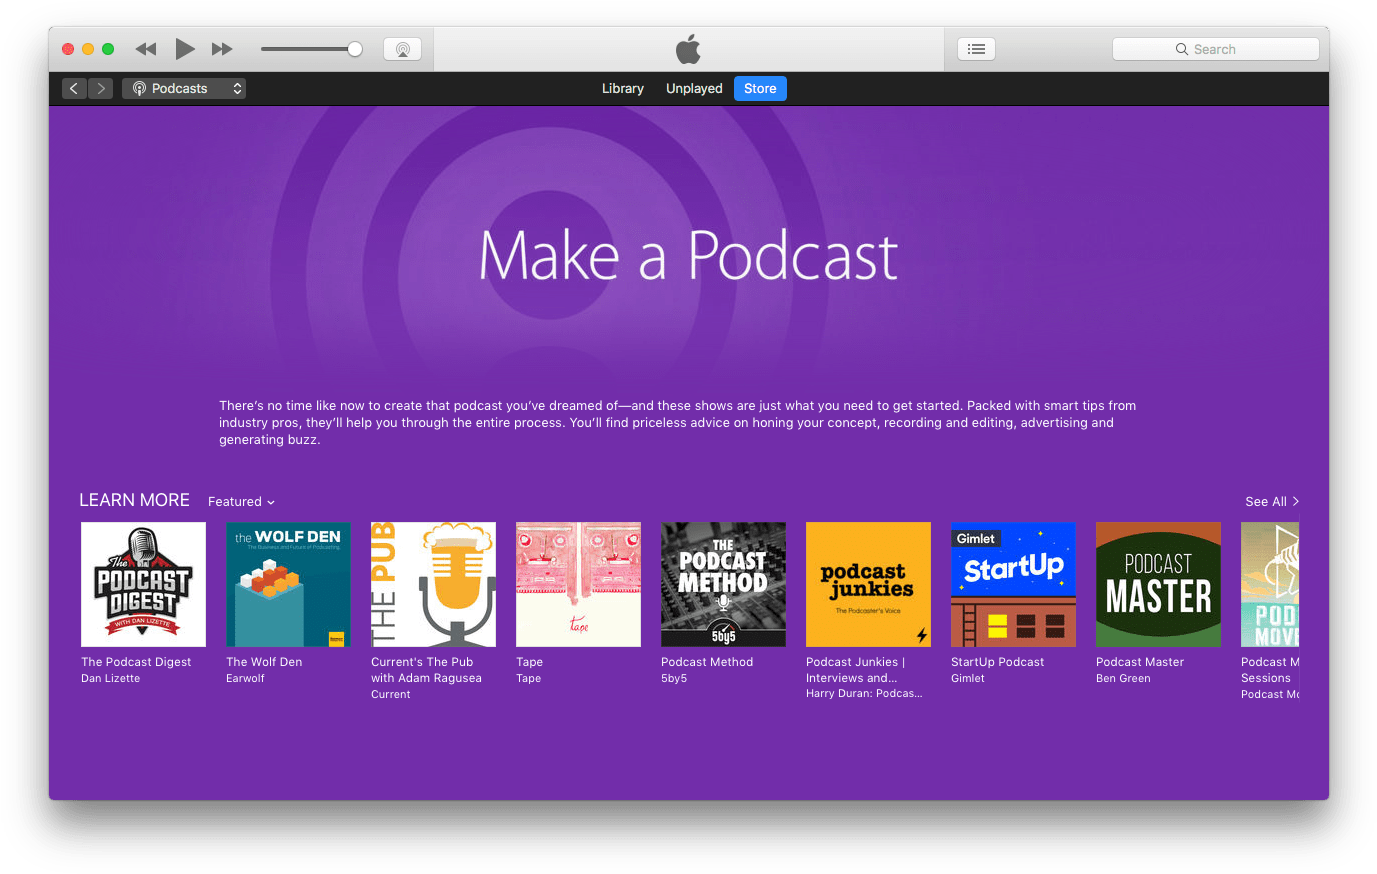The width and height of the screenshot is (1377, 874).
Task: Click The Wolf Den title link
Action: [264, 662]
